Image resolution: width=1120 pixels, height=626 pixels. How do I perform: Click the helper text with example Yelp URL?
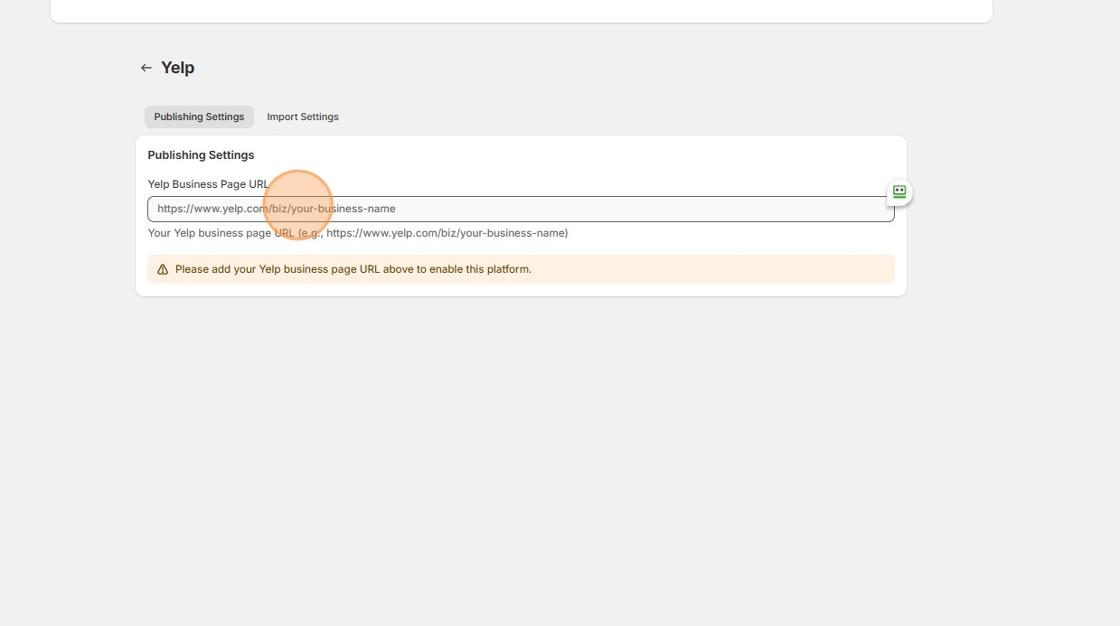click(x=358, y=233)
